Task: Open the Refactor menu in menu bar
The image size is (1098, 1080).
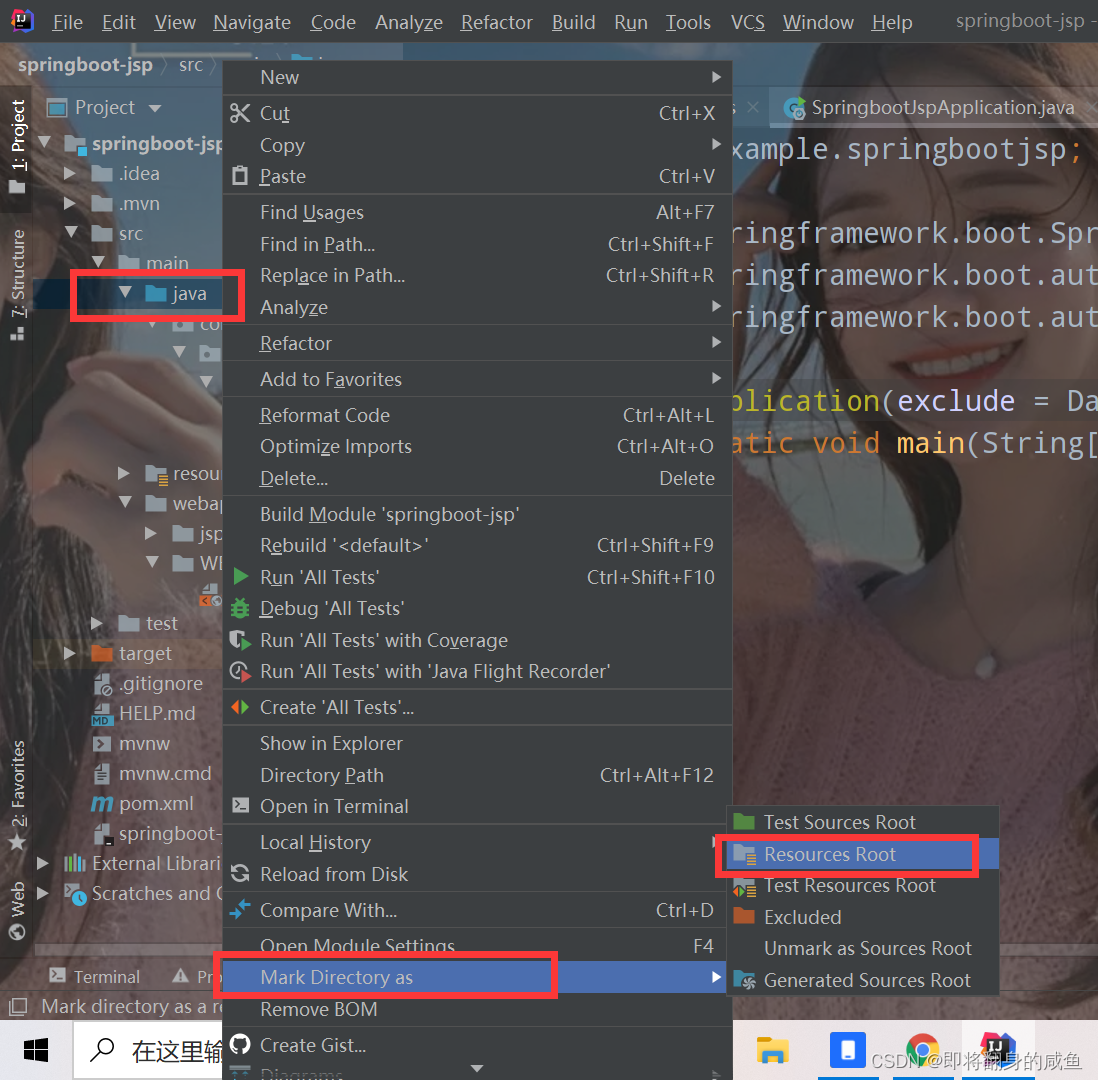Action: [496, 22]
